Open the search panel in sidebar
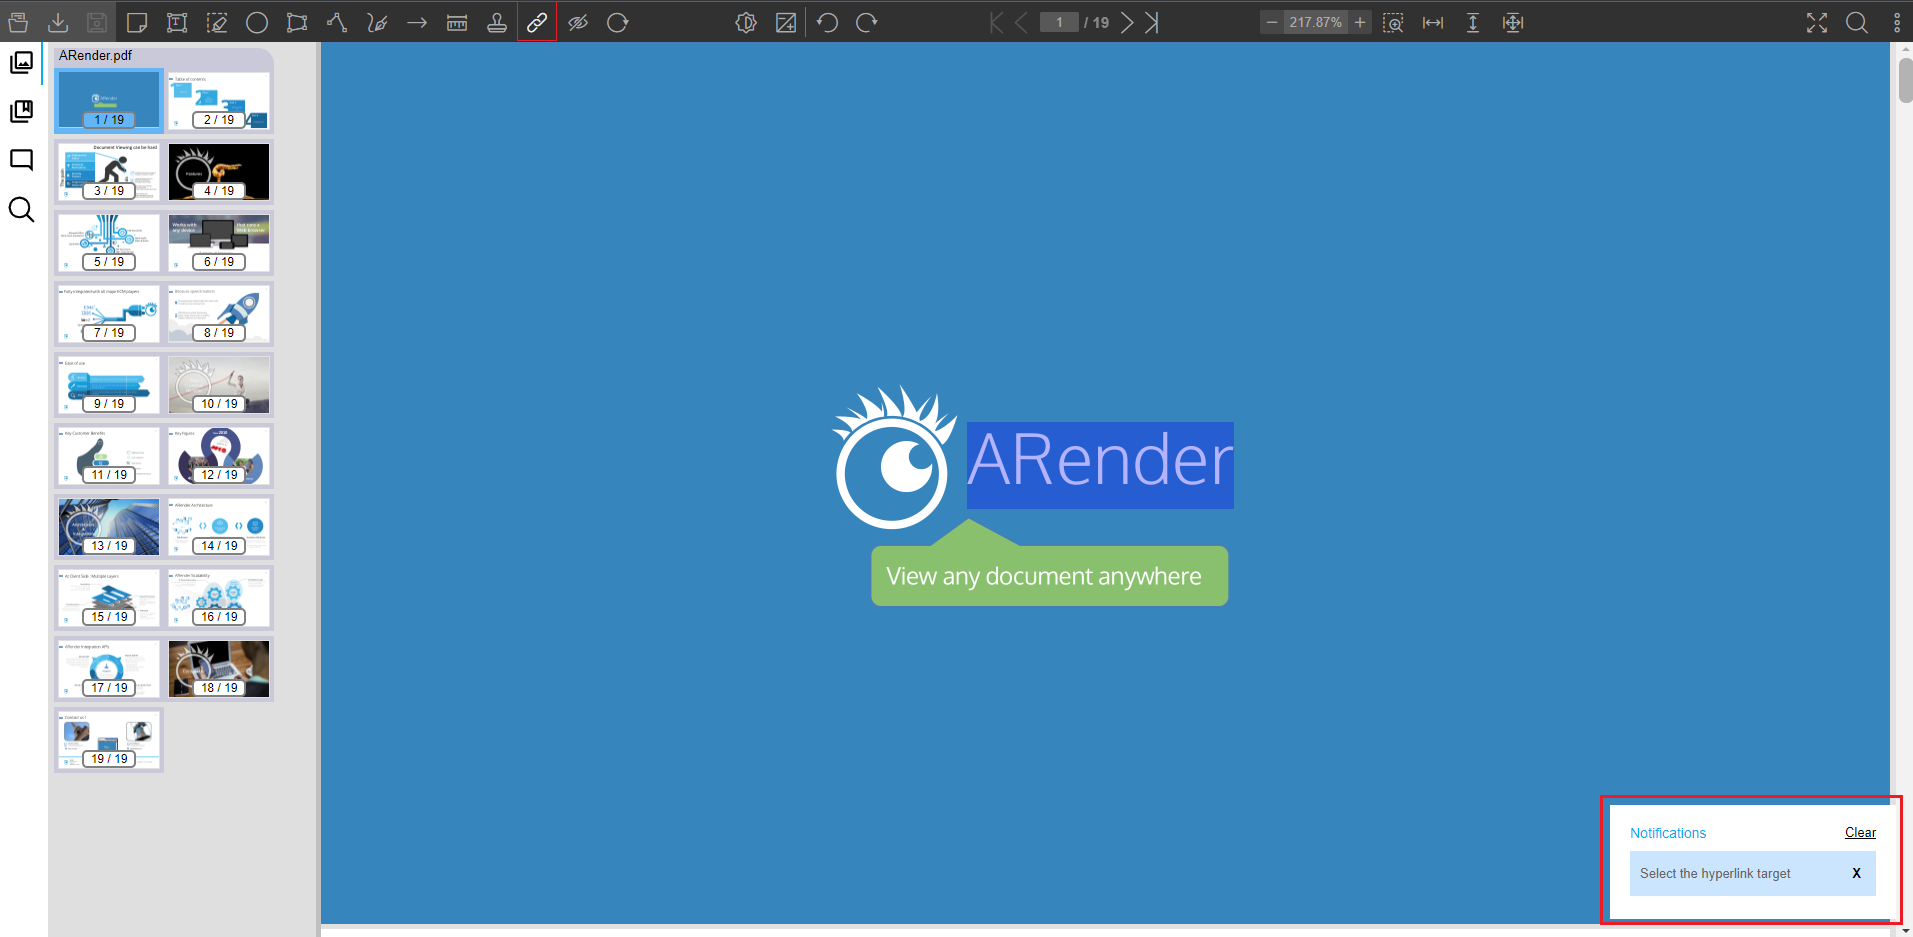 [x=21, y=209]
